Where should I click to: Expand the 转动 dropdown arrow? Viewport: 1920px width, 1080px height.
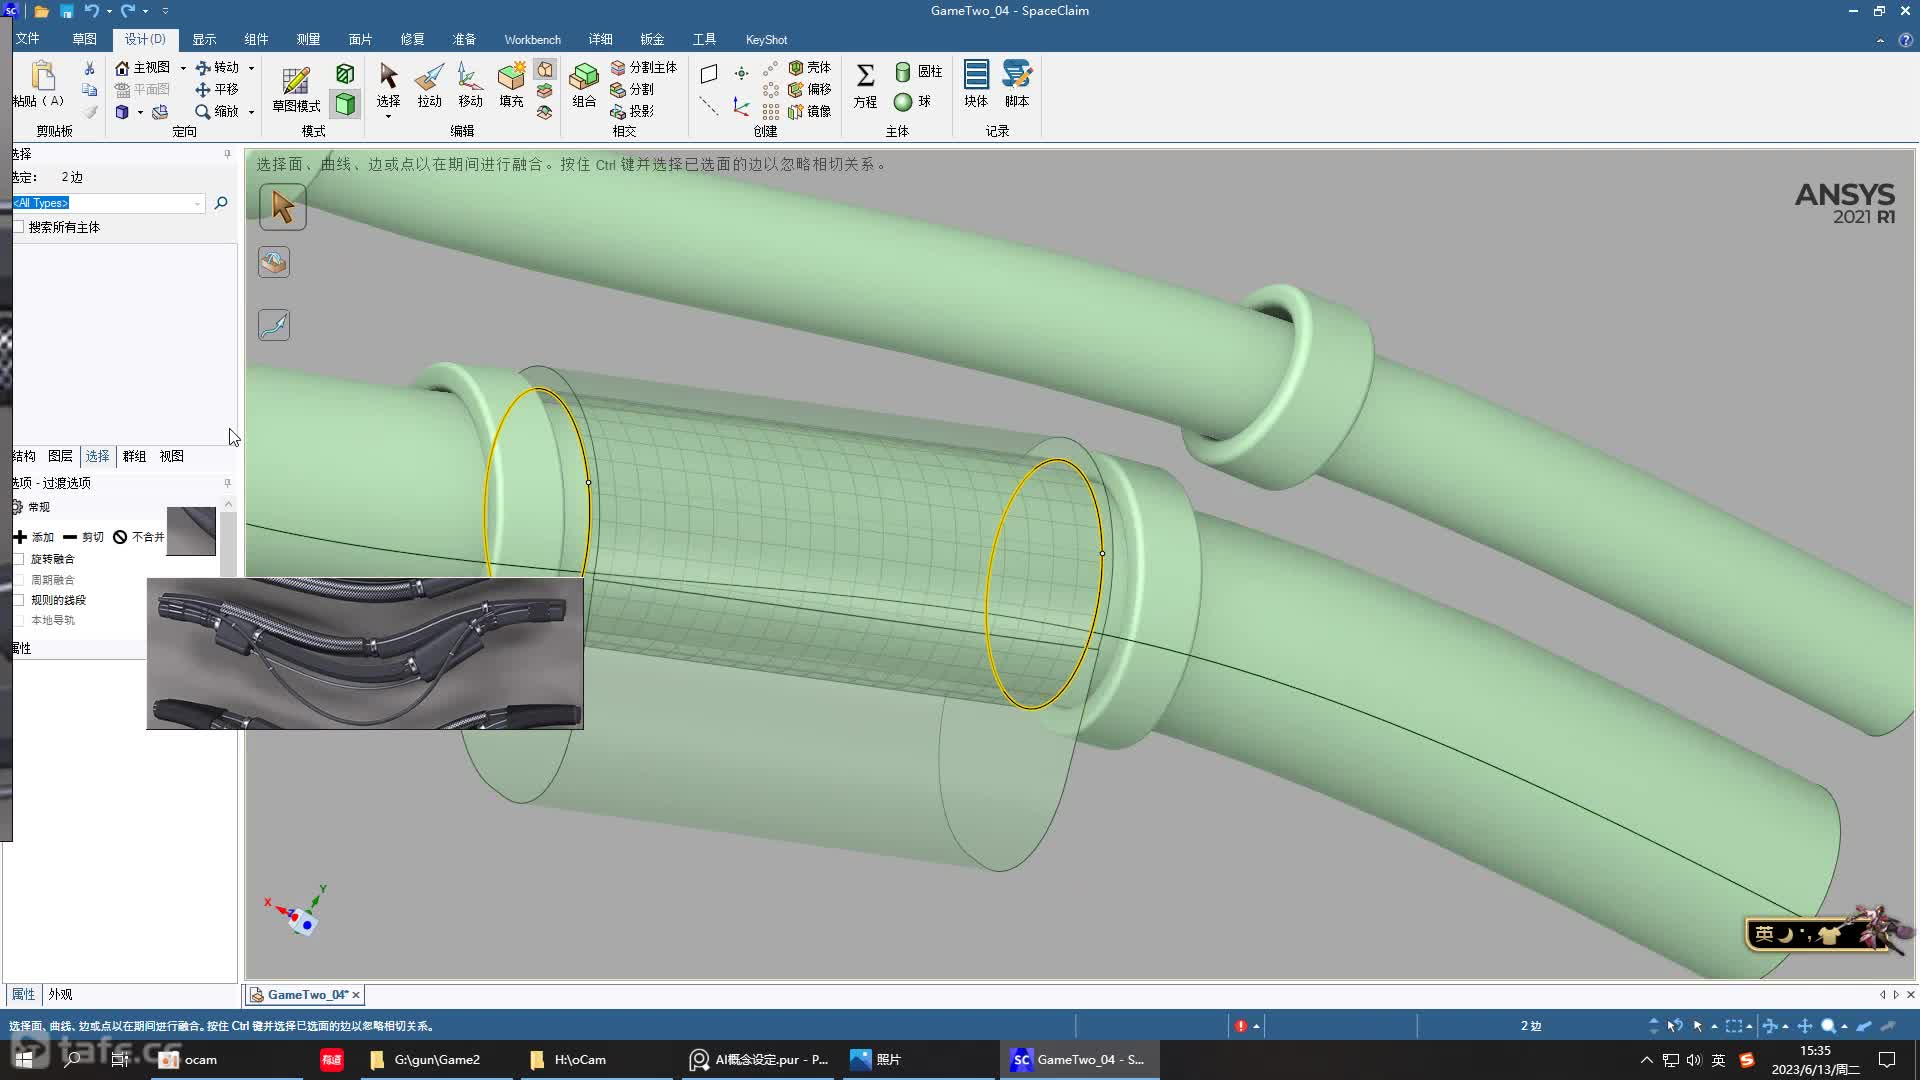251,68
